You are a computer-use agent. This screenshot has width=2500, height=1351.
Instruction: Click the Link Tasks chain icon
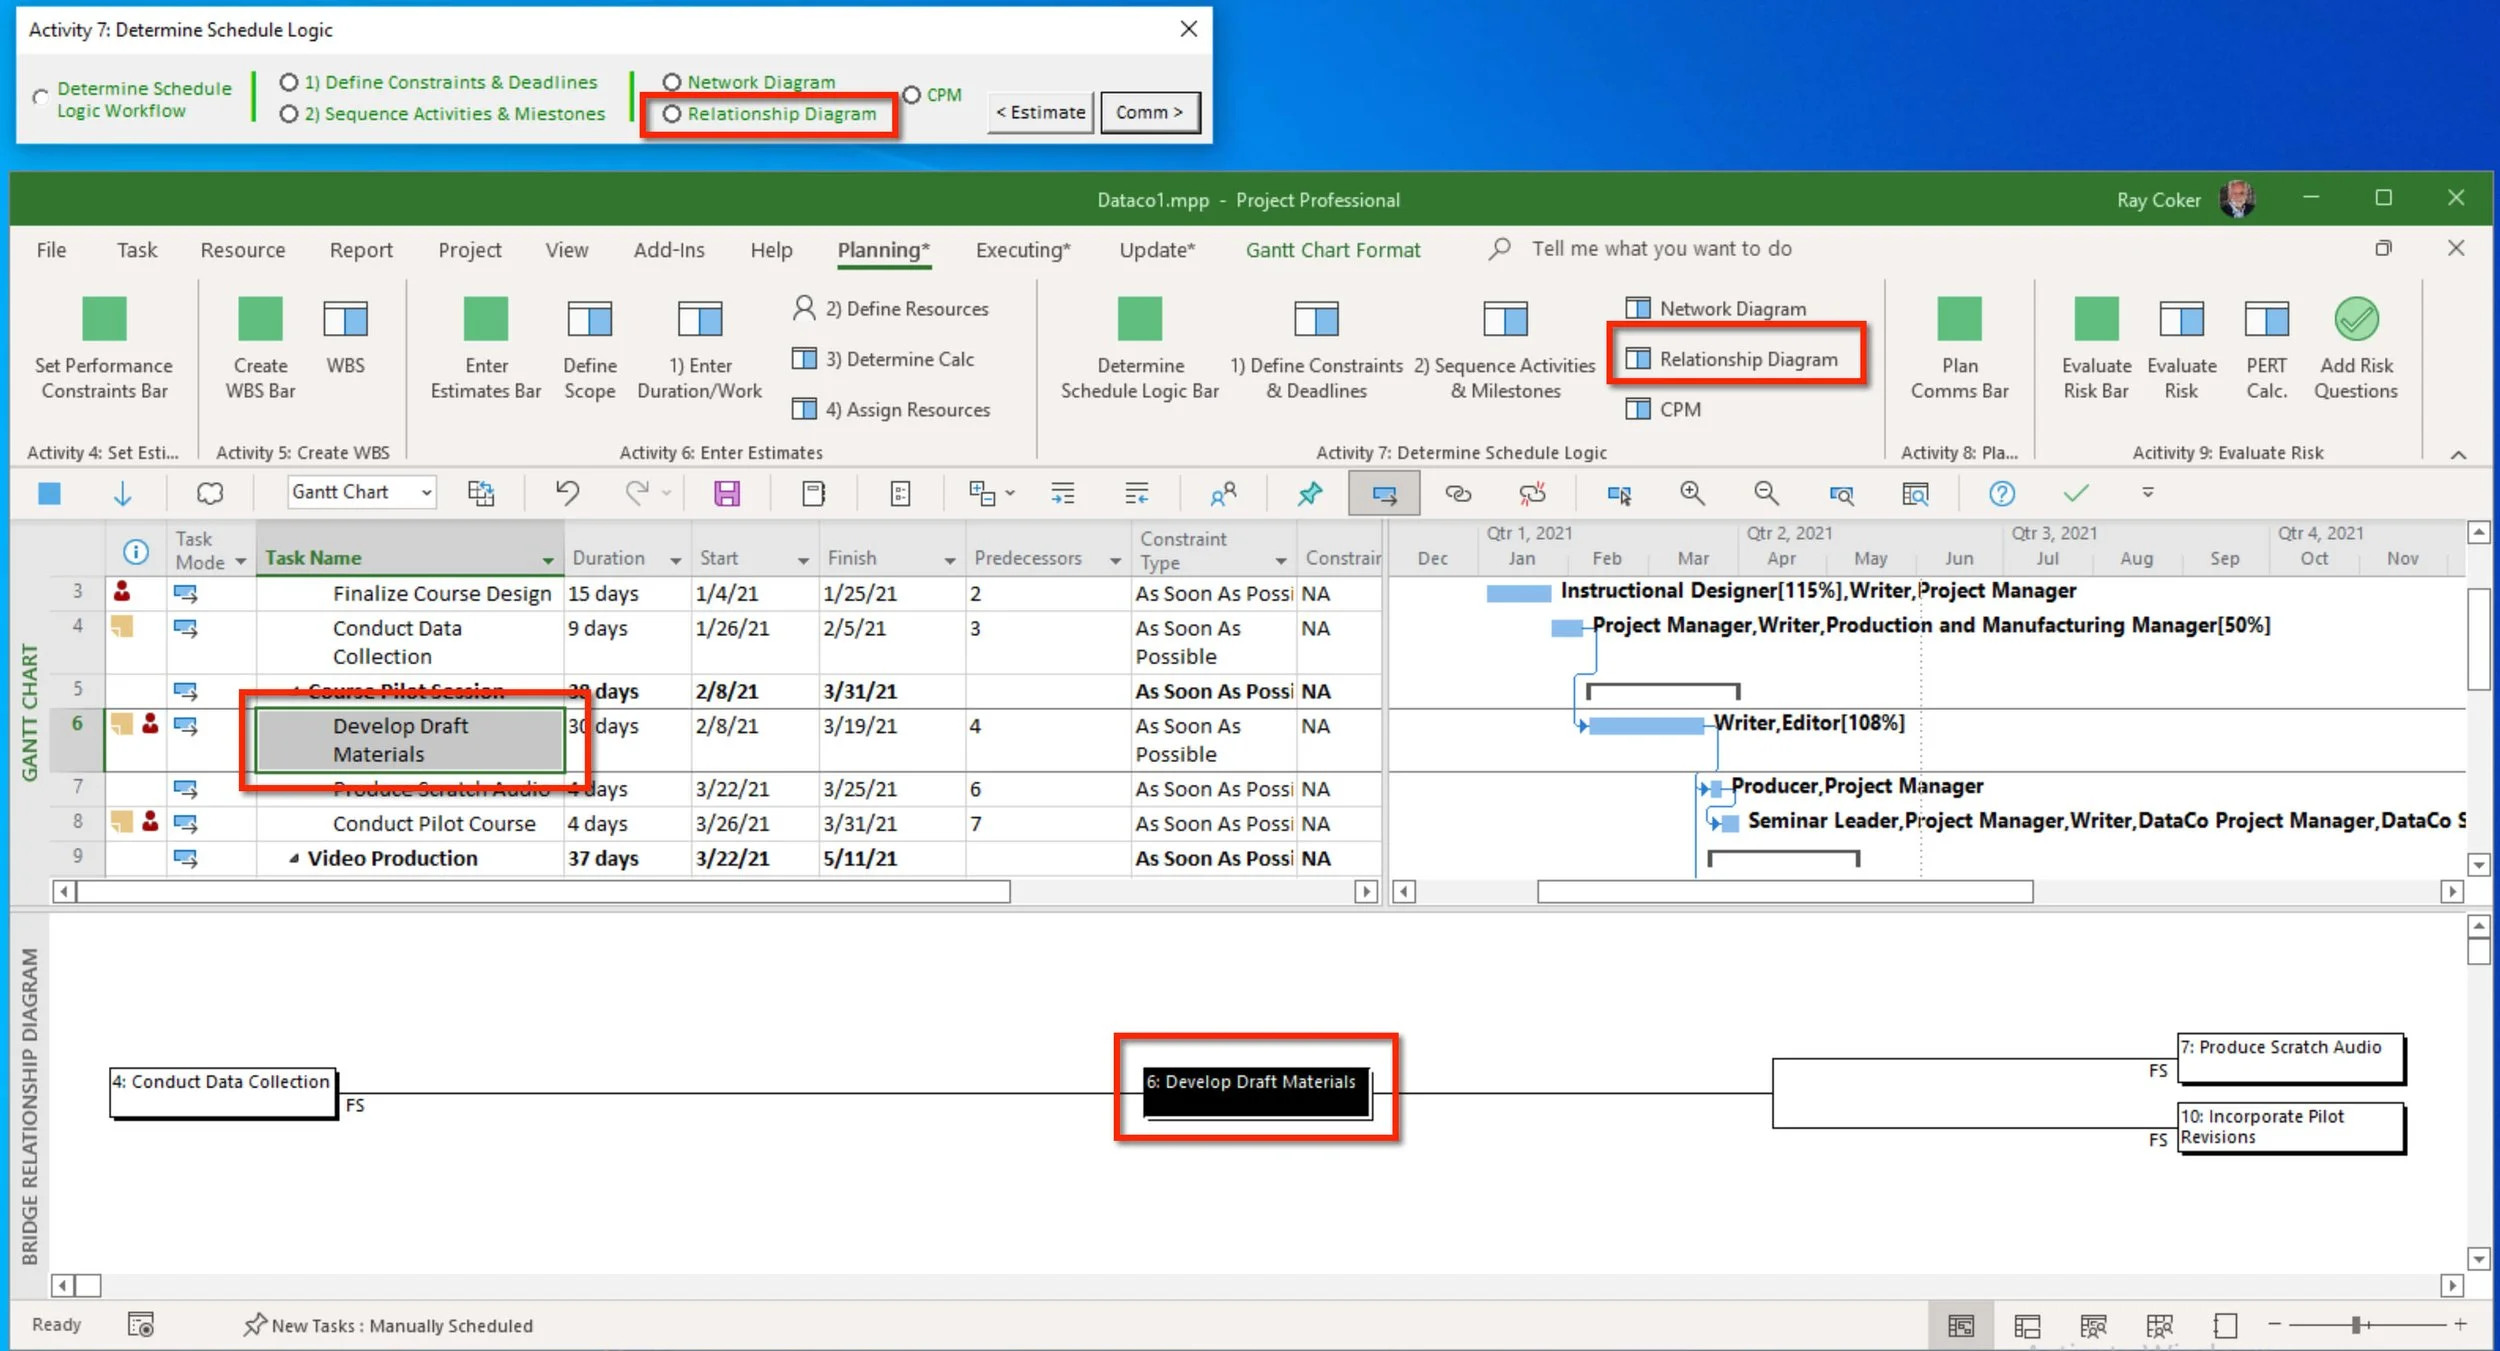tap(1458, 493)
